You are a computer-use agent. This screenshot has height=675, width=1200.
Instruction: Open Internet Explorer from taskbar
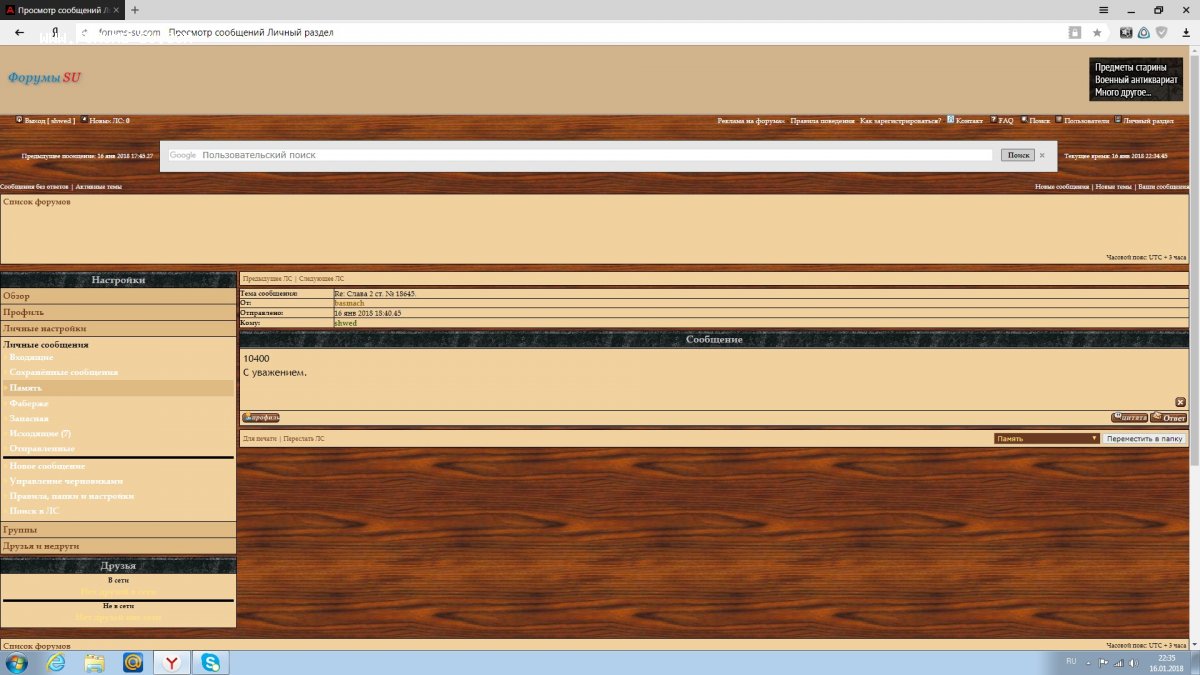pyautogui.click(x=56, y=662)
